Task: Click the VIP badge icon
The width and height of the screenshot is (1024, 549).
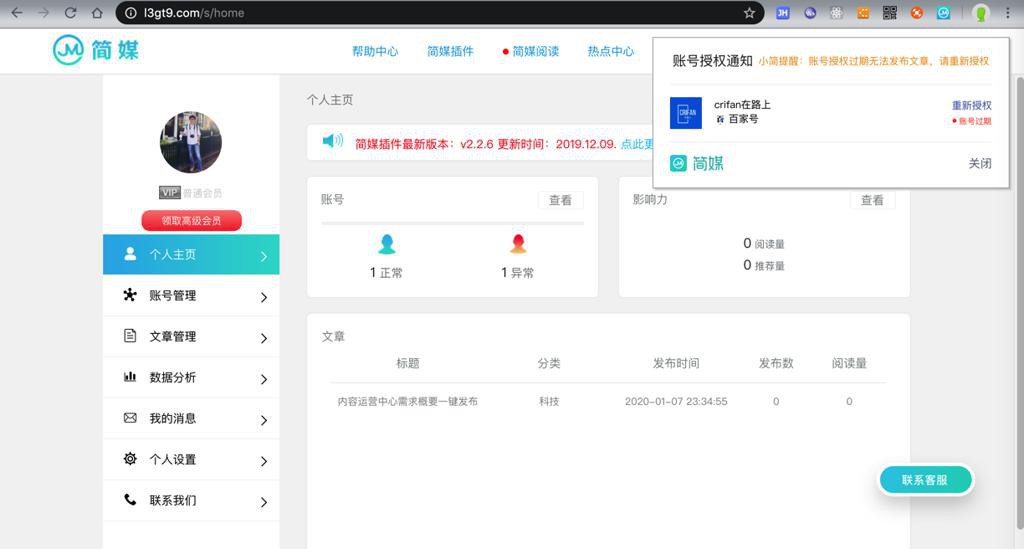Action: click(x=170, y=193)
